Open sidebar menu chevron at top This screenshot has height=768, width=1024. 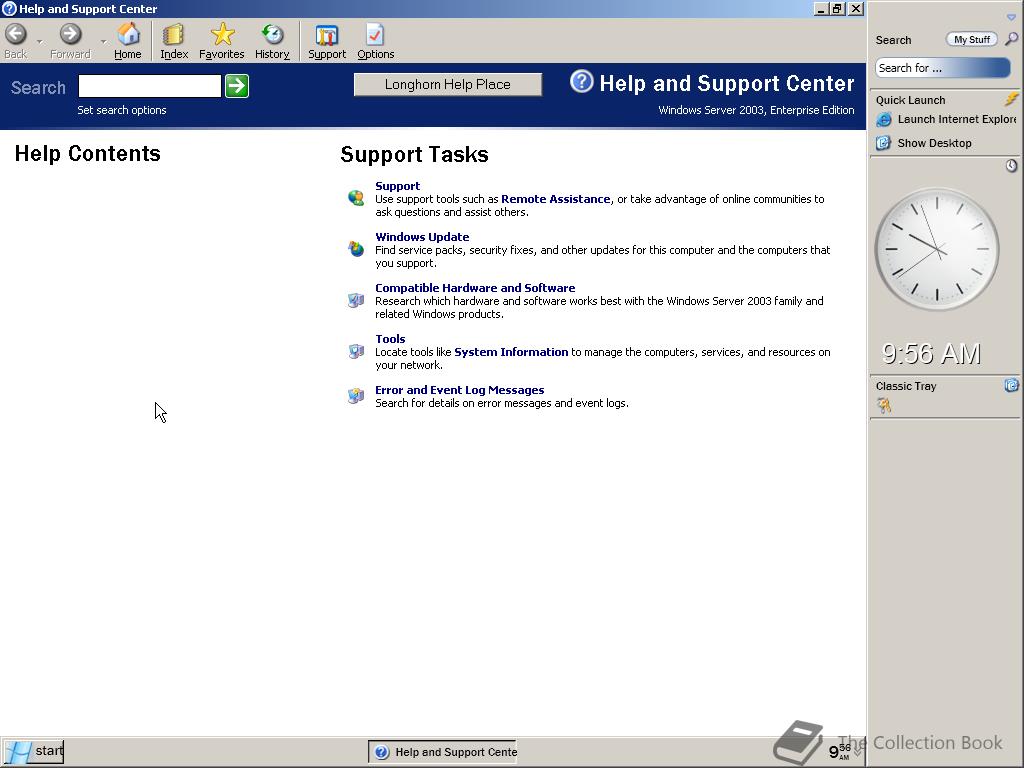coord(1011,18)
